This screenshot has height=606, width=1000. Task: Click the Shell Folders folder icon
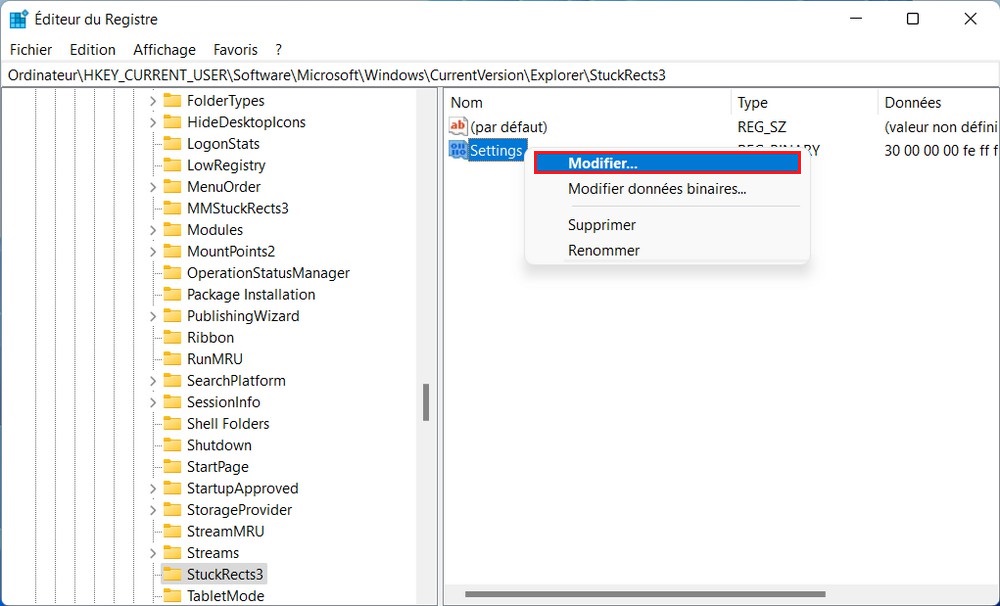pos(172,424)
